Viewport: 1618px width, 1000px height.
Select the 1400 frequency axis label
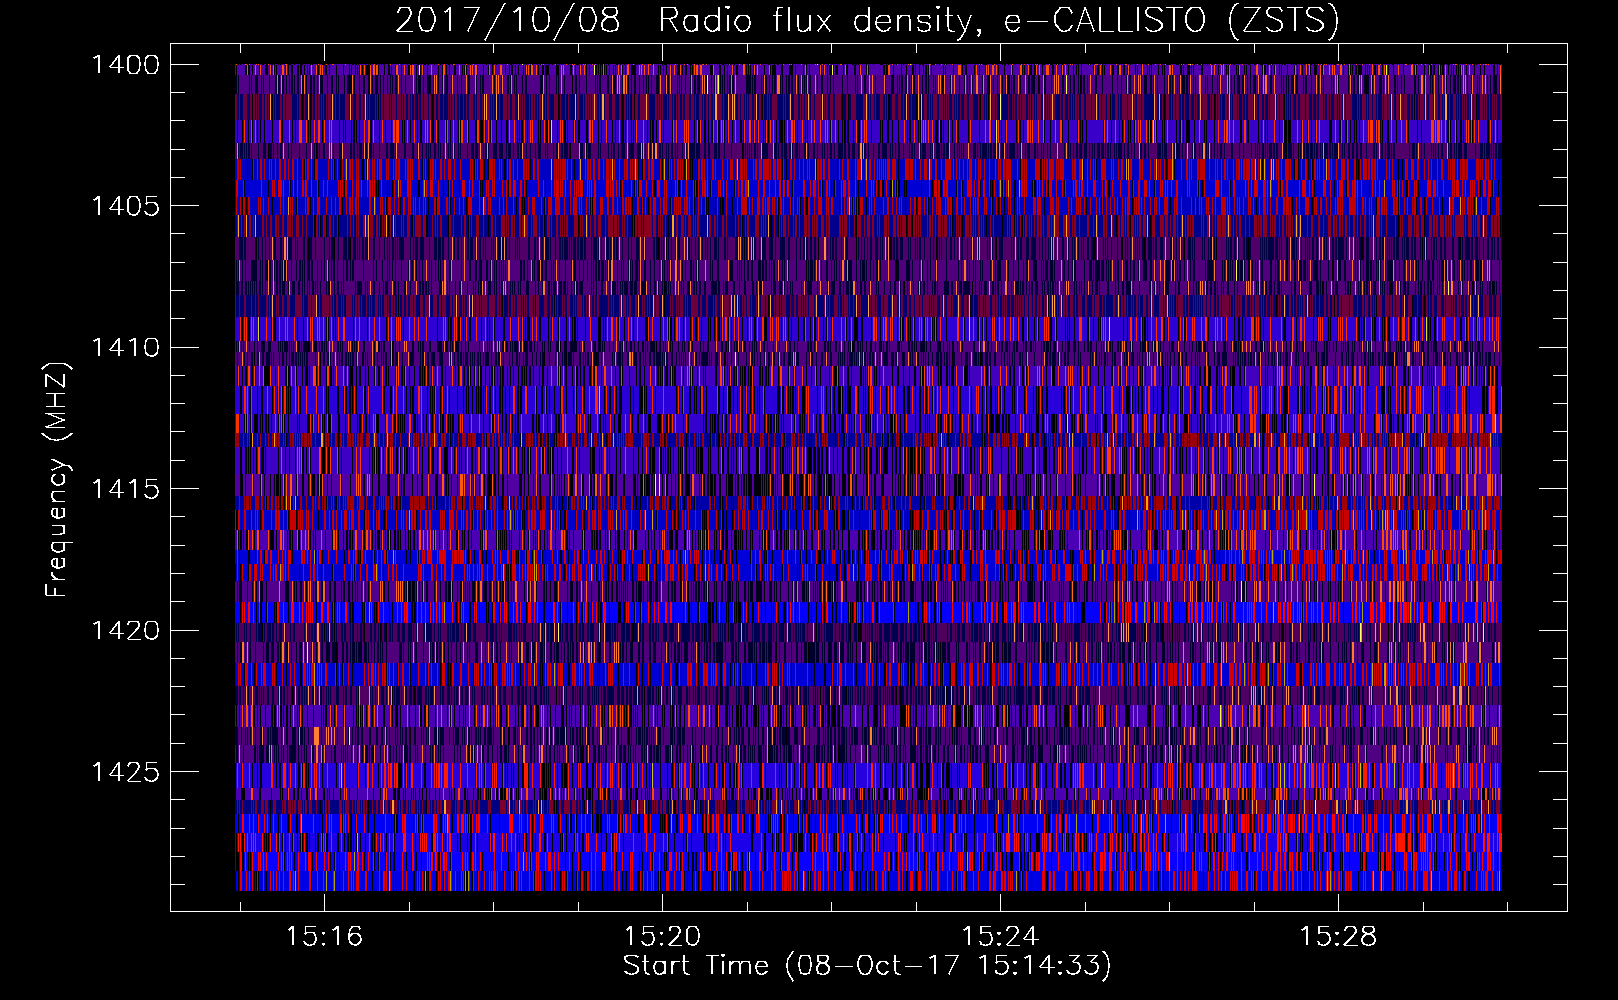(x=125, y=65)
